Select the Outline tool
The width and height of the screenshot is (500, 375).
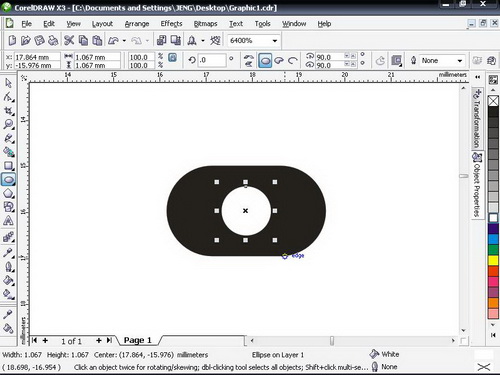click(8, 267)
